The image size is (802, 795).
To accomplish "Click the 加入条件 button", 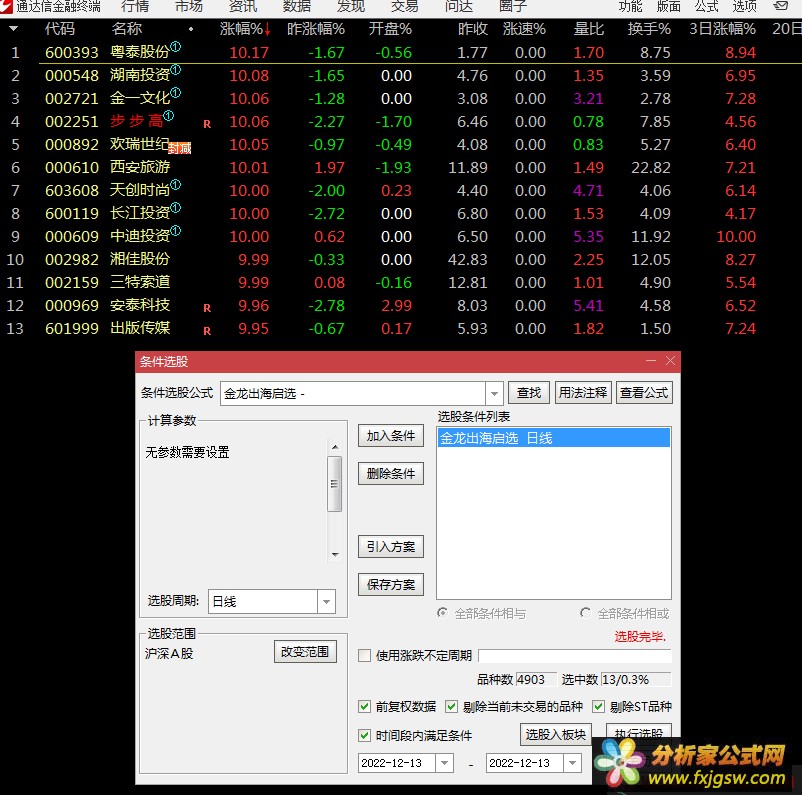I will [391, 436].
